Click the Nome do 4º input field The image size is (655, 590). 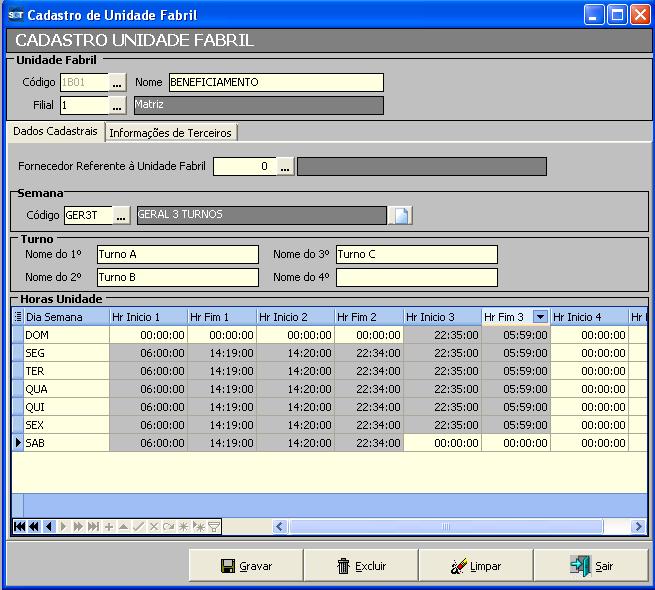[x=416, y=277]
